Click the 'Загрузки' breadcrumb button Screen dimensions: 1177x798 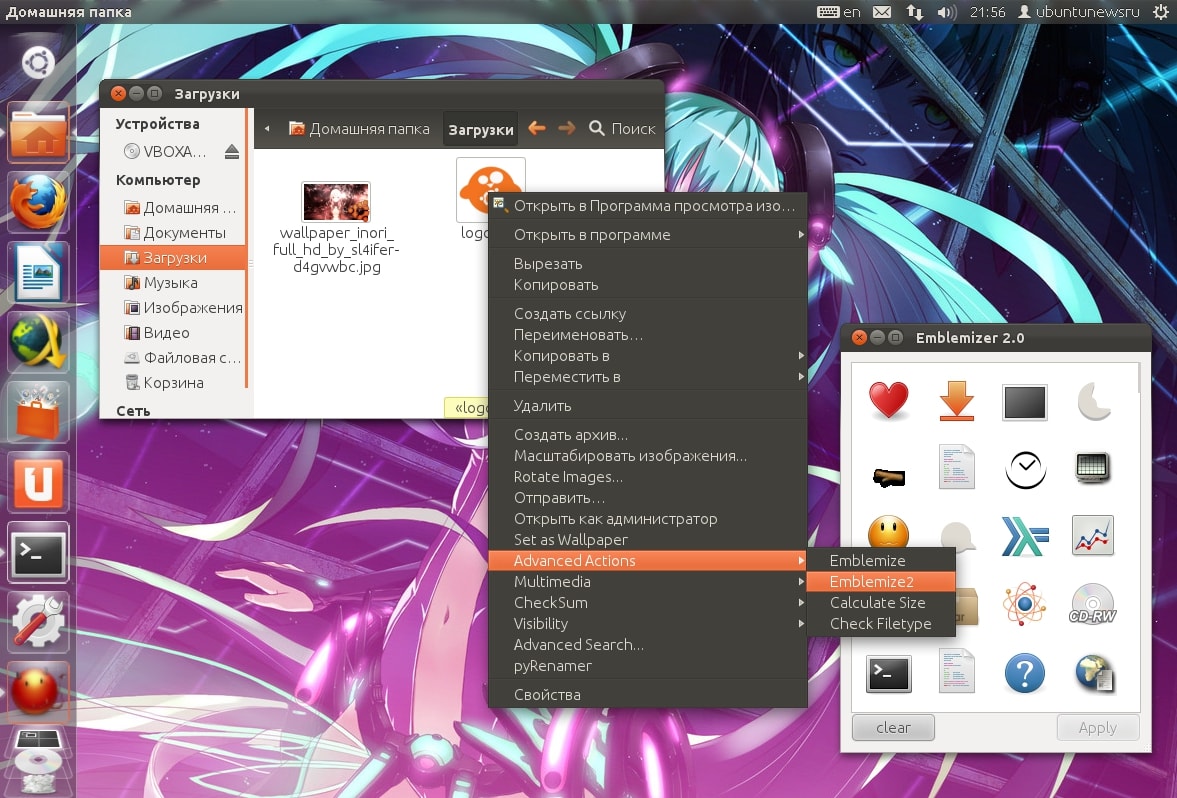pos(480,129)
